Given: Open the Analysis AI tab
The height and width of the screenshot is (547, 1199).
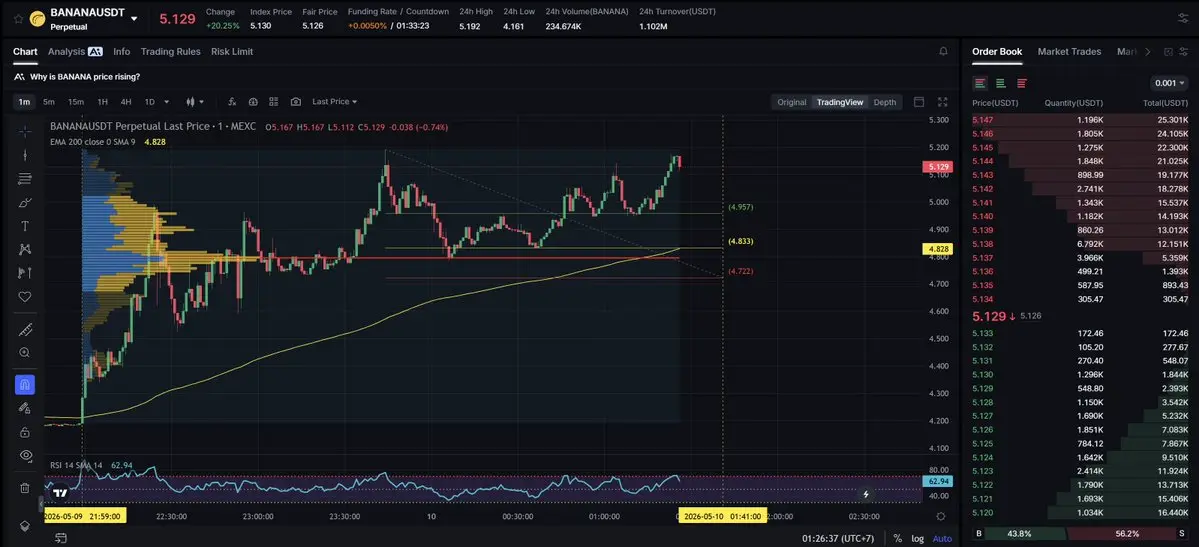Looking at the screenshot, I should point(75,51).
